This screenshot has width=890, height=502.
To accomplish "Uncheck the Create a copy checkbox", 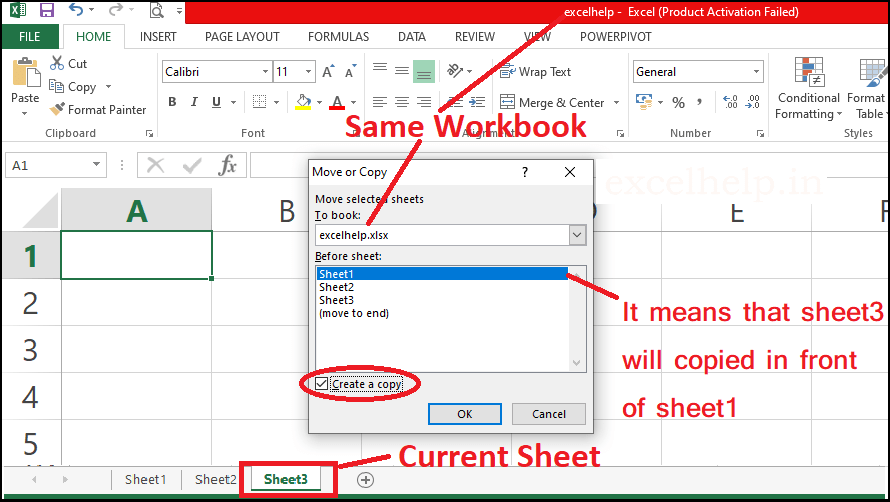I will pyautogui.click(x=321, y=384).
